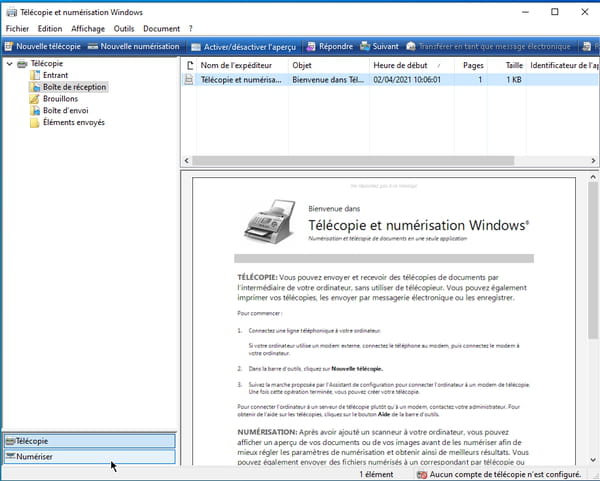Viewport: 600px width, 481px height.
Task: Click the Boîte de réception folder icon
Action: coord(35,87)
